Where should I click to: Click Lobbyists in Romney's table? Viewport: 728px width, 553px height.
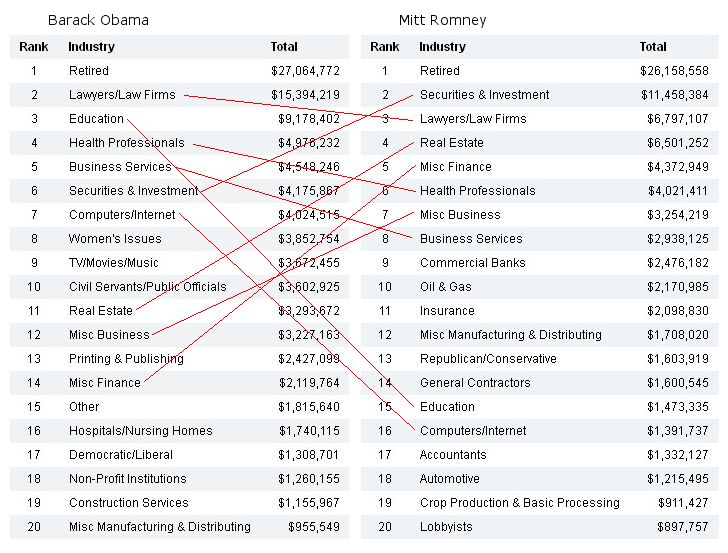(446, 527)
